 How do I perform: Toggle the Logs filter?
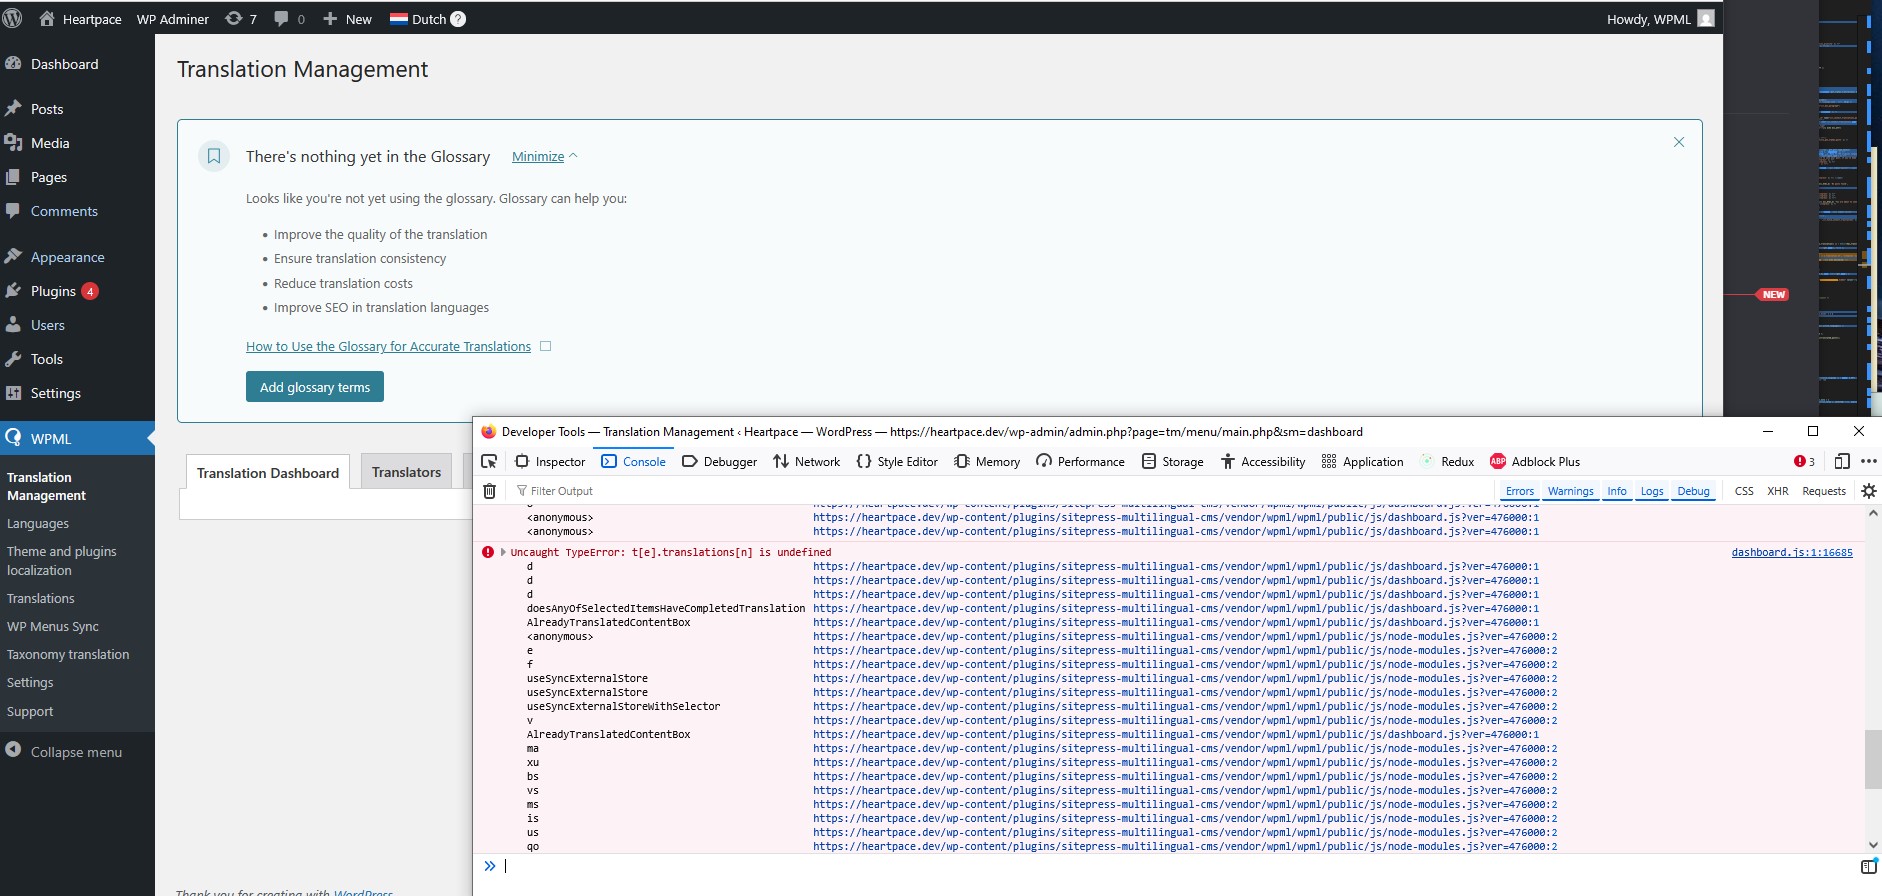1652,491
